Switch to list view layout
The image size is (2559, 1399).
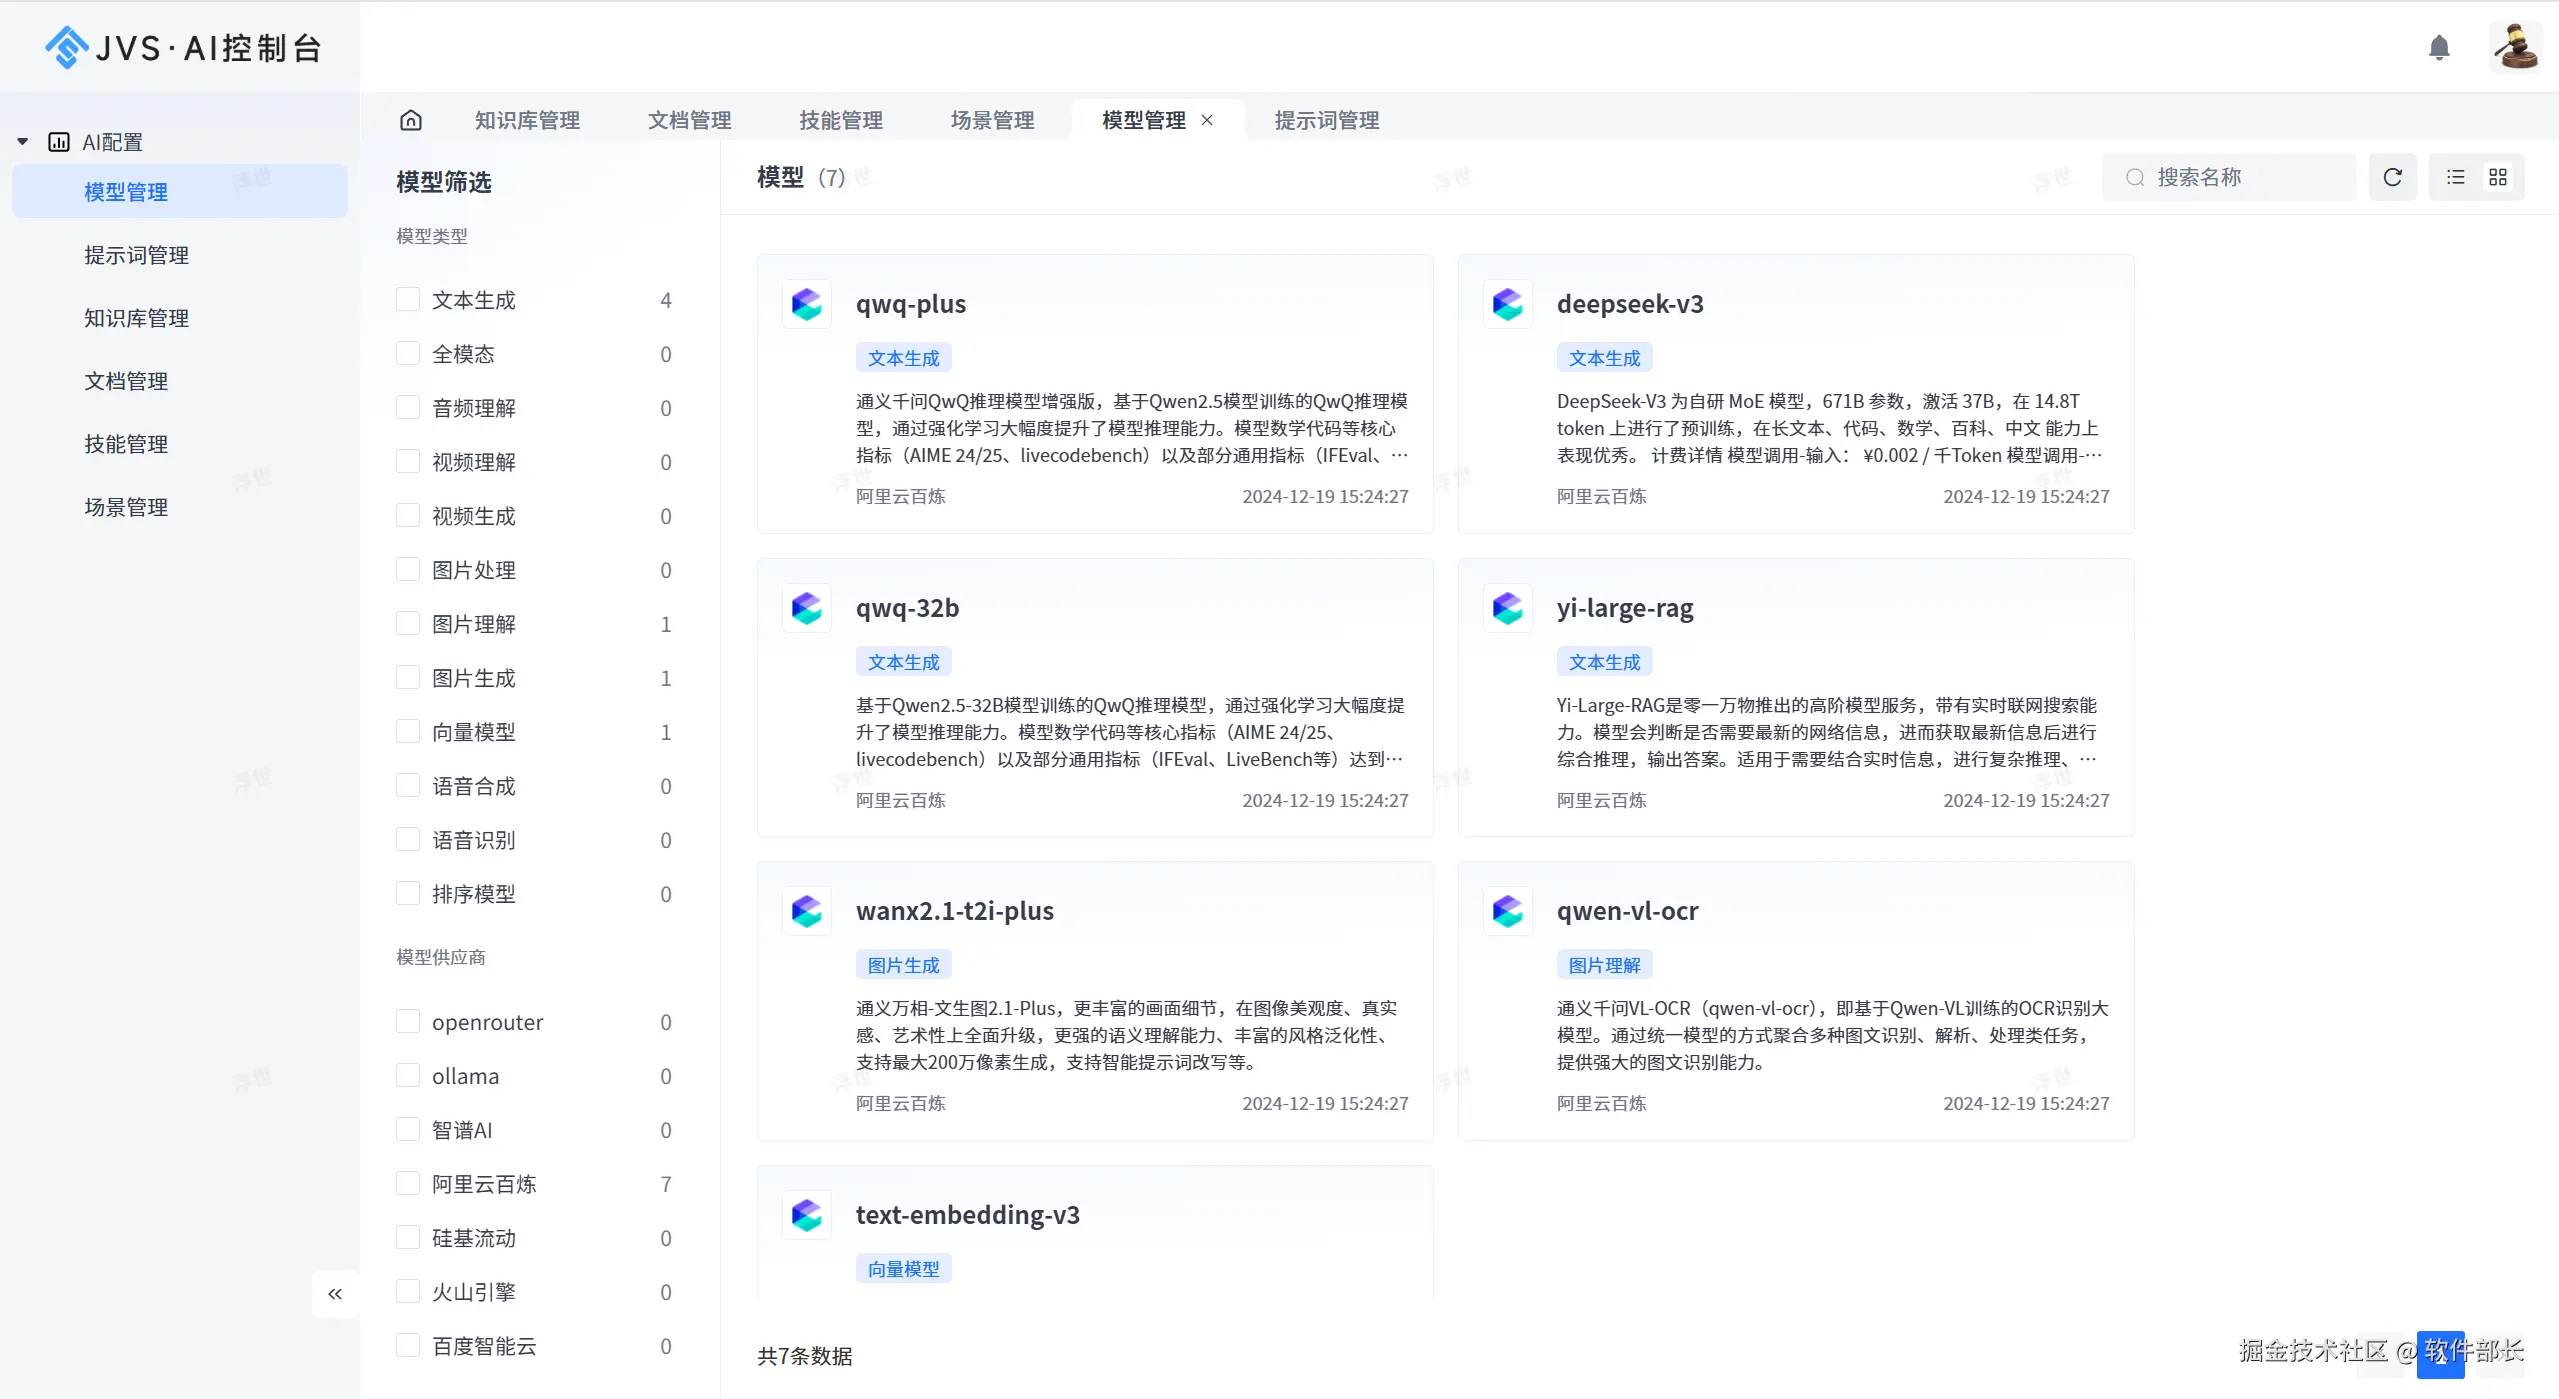tap(2455, 177)
